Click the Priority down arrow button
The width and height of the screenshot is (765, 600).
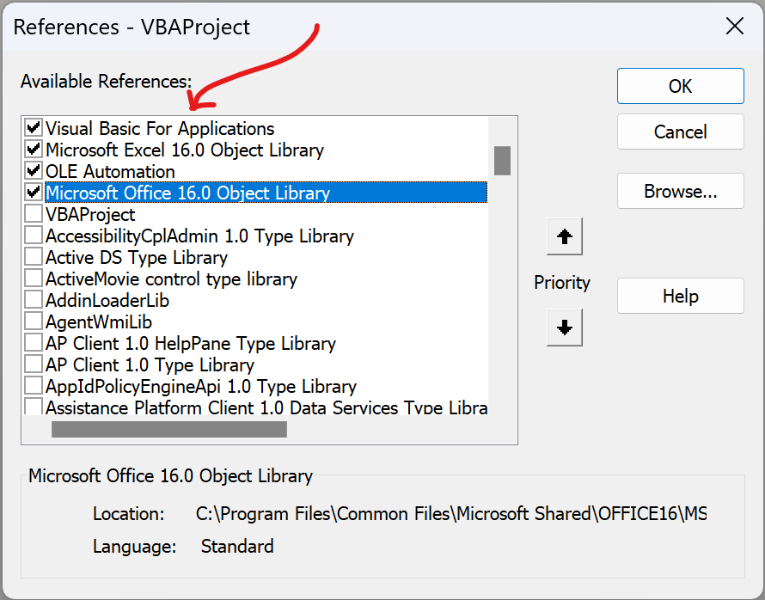click(564, 328)
